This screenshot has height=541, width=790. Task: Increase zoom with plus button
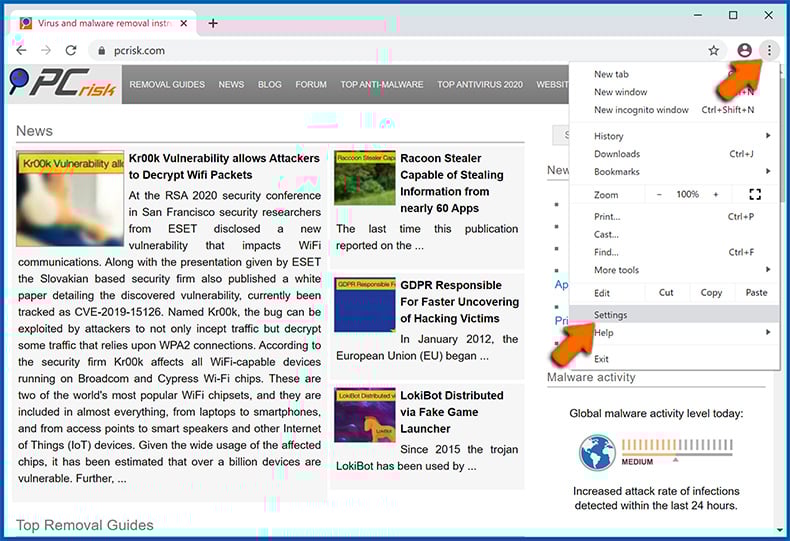click(715, 194)
